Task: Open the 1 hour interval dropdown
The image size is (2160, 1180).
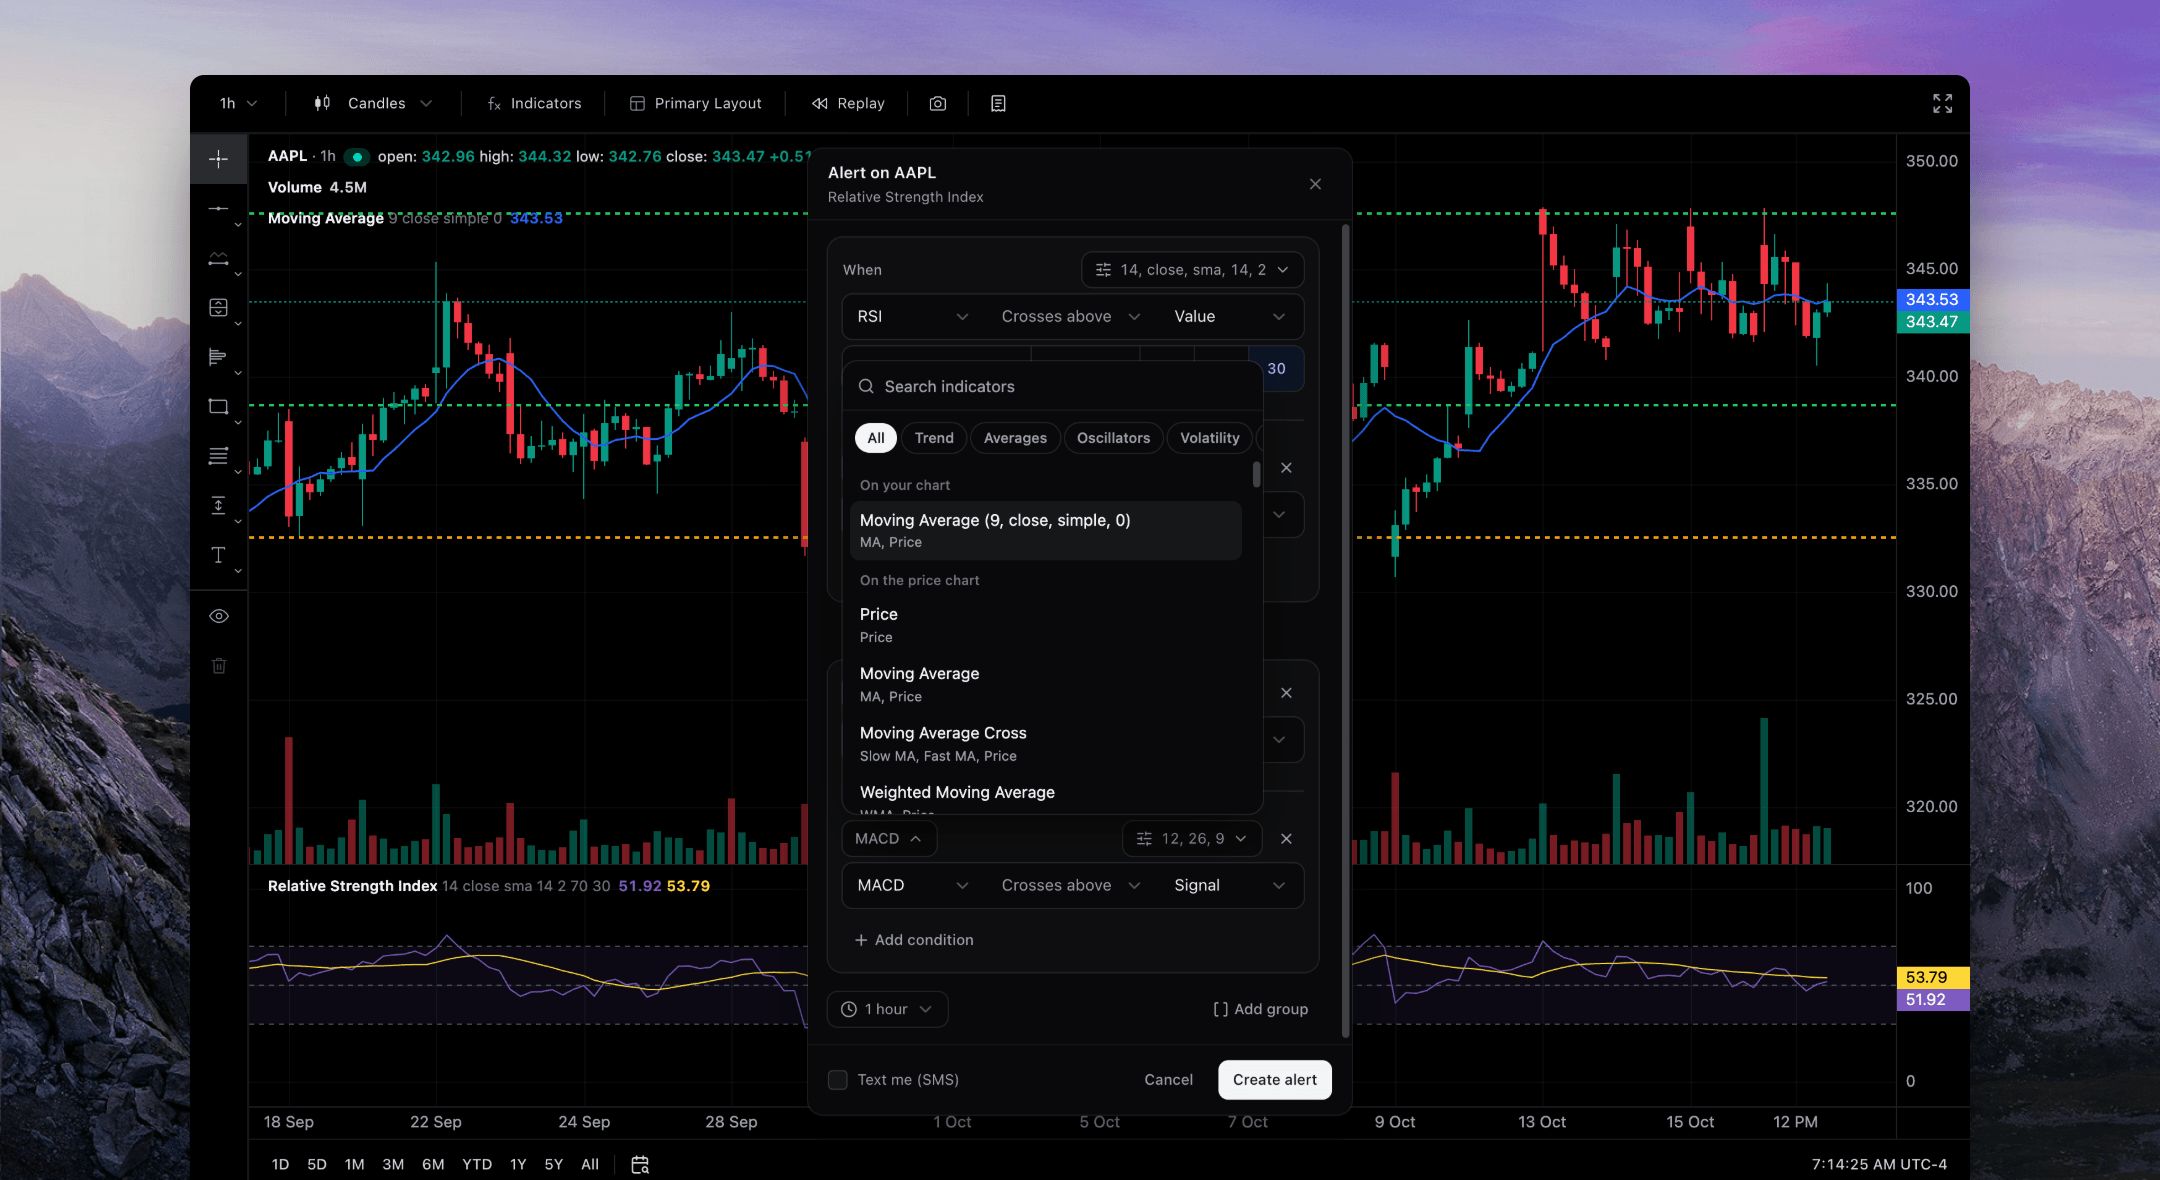Action: (x=887, y=1009)
